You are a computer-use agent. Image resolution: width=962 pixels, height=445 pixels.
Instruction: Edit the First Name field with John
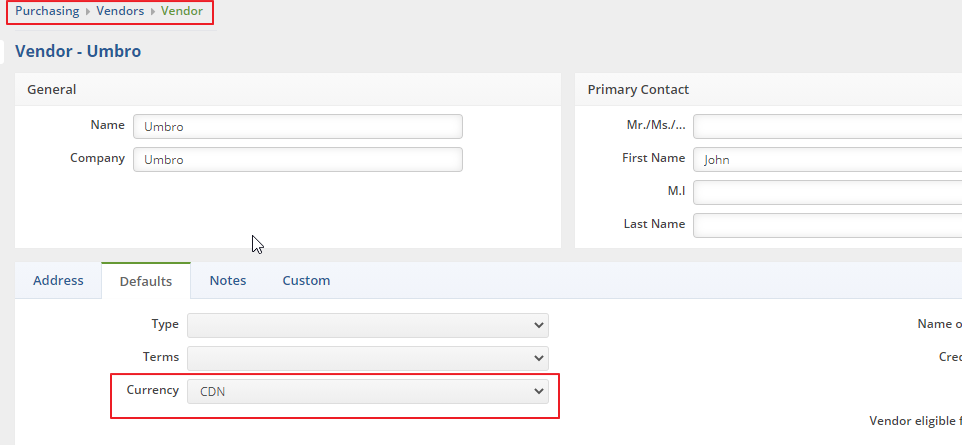click(826, 159)
